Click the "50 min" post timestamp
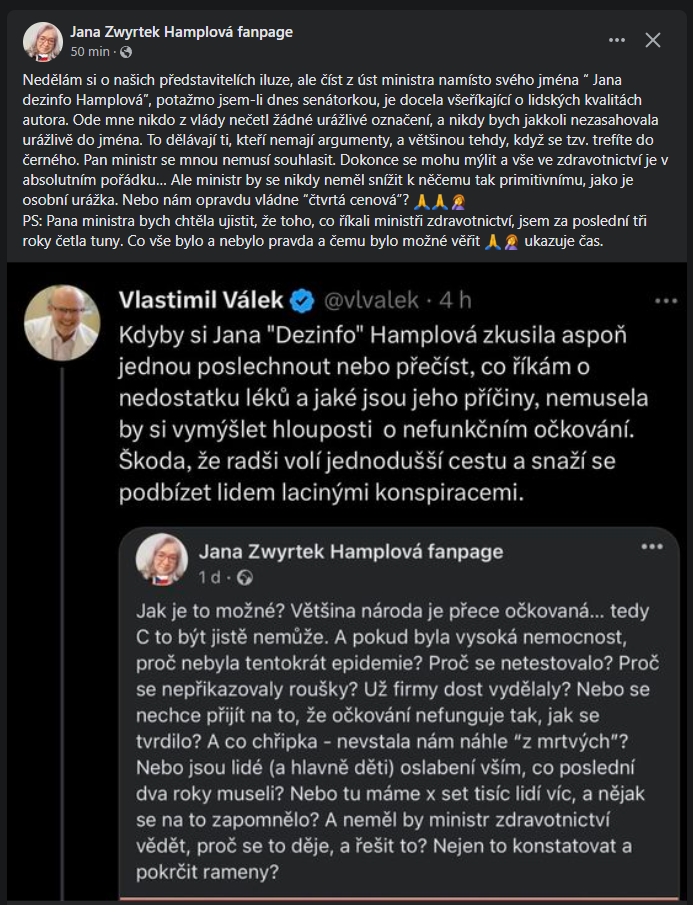This screenshot has width=693, height=905. pyautogui.click(x=89, y=51)
